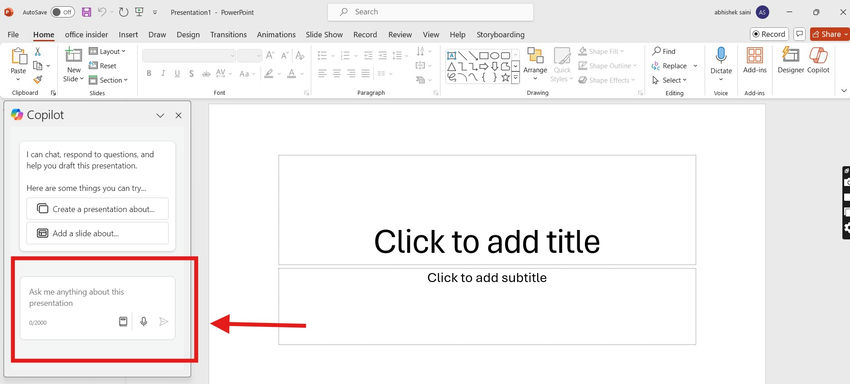The width and height of the screenshot is (850, 384).
Task: Toggle the AutoSave switch
Action: 62,12
